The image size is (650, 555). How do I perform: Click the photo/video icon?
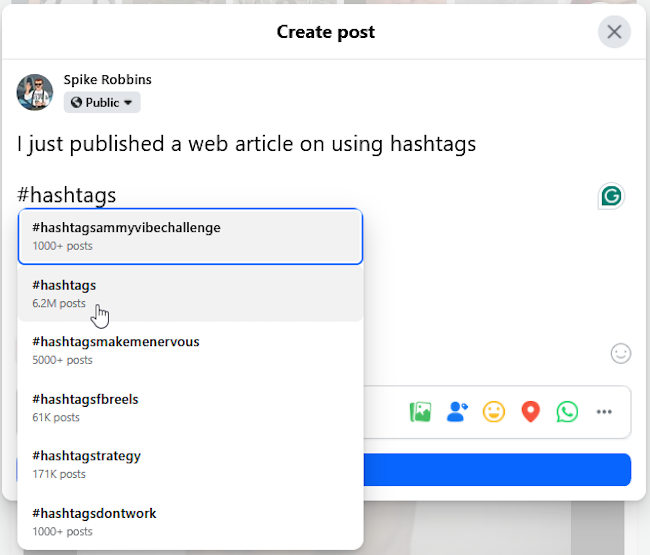coord(420,412)
